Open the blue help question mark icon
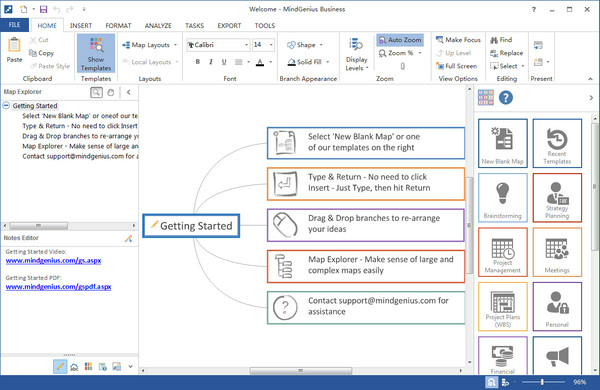The height and width of the screenshot is (390, 600). (x=505, y=98)
